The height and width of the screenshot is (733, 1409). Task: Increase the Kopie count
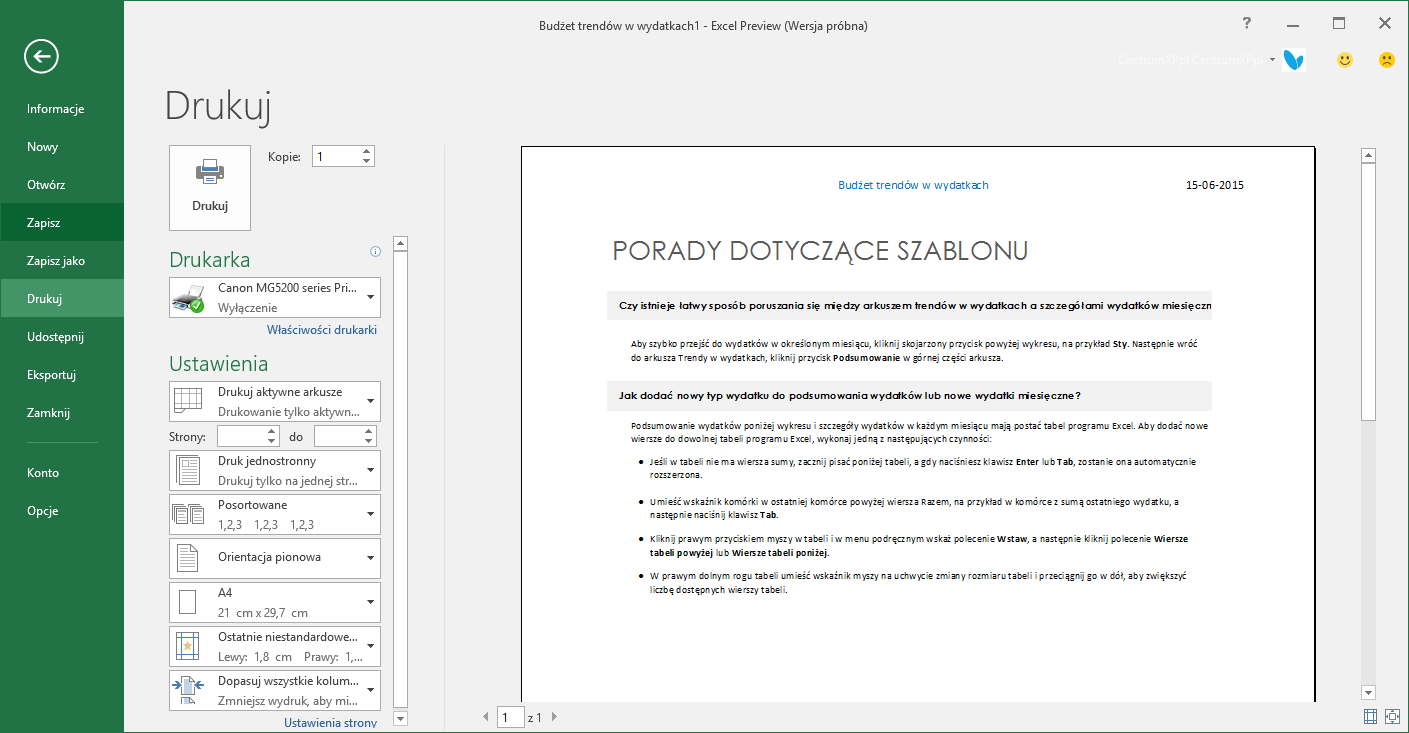coord(366,151)
